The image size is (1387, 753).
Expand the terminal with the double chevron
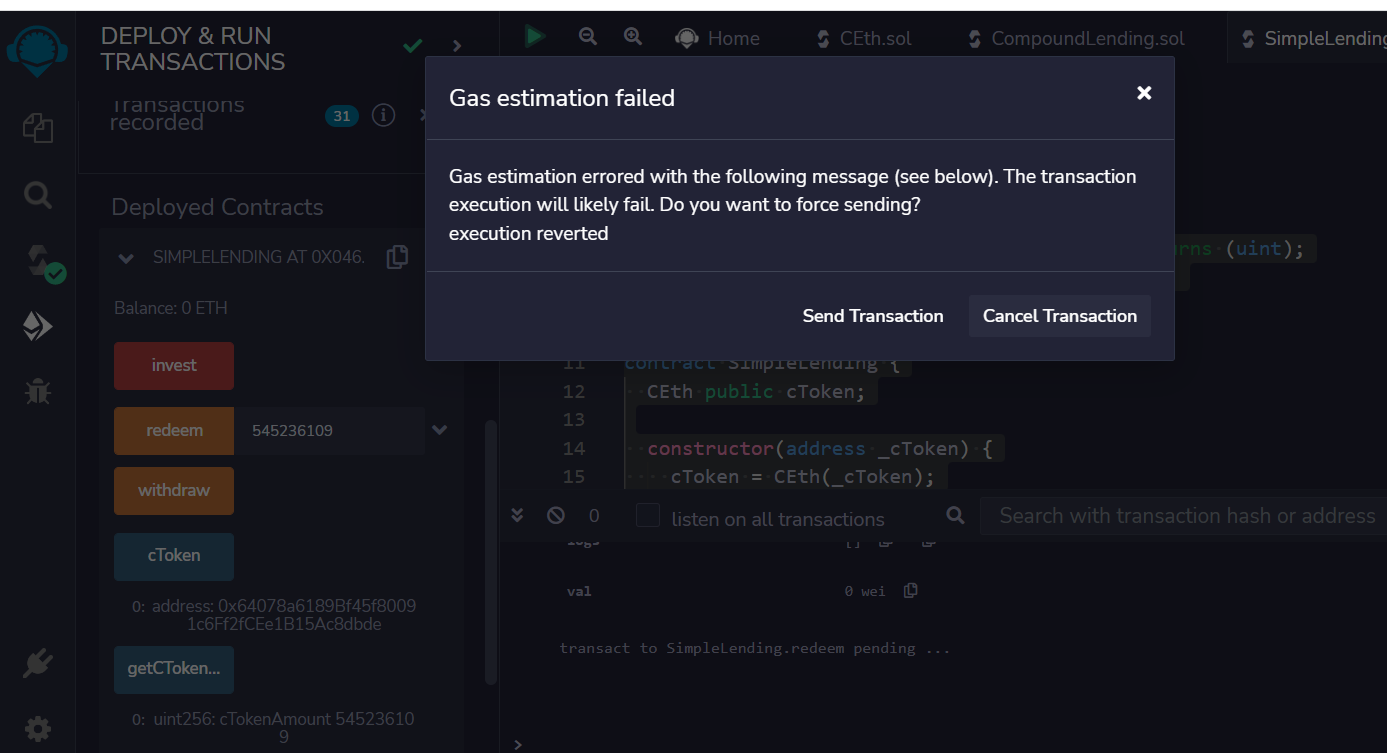tap(517, 514)
